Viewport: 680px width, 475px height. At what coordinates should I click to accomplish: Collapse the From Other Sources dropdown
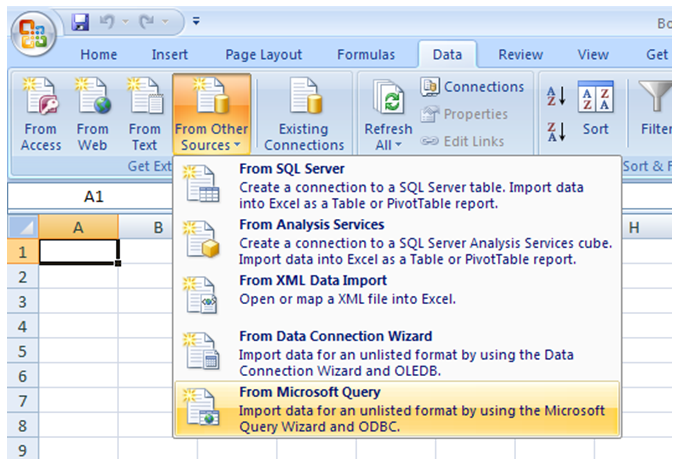[212, 115]
